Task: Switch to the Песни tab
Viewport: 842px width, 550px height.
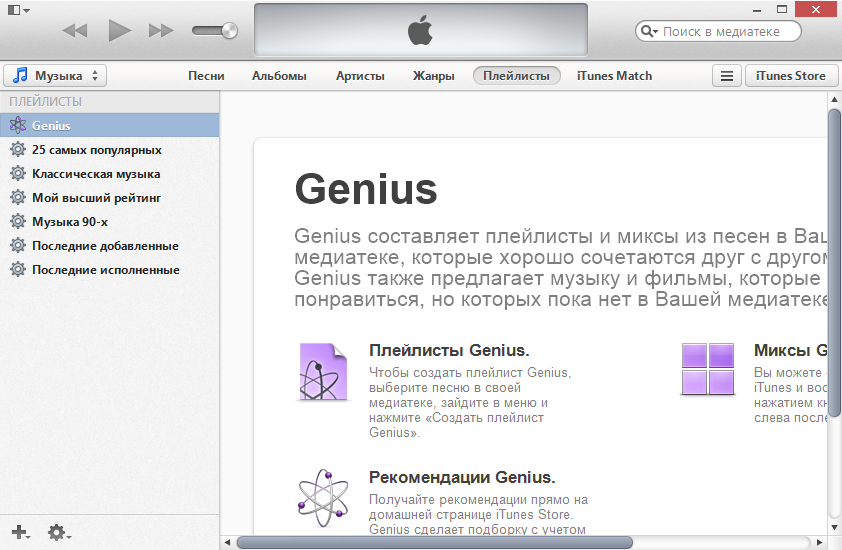Action: [206, 76]
